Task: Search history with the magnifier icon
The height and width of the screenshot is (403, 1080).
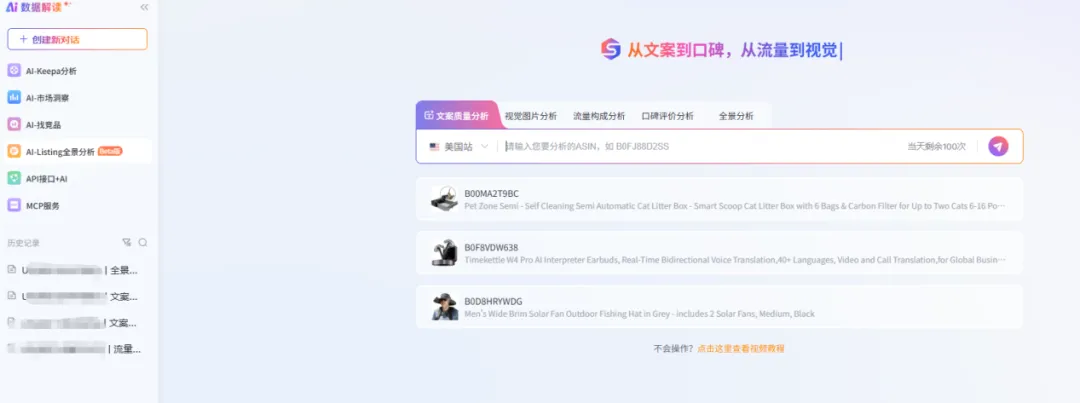Action: click(x=143, y=242)
